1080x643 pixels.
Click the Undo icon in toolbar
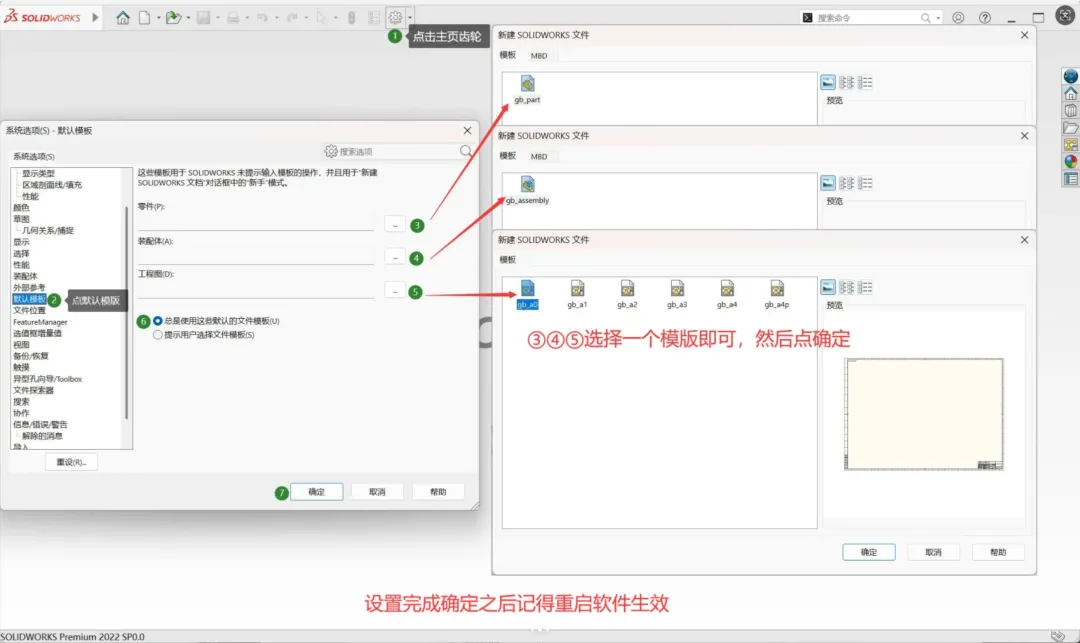pos(262,17)
